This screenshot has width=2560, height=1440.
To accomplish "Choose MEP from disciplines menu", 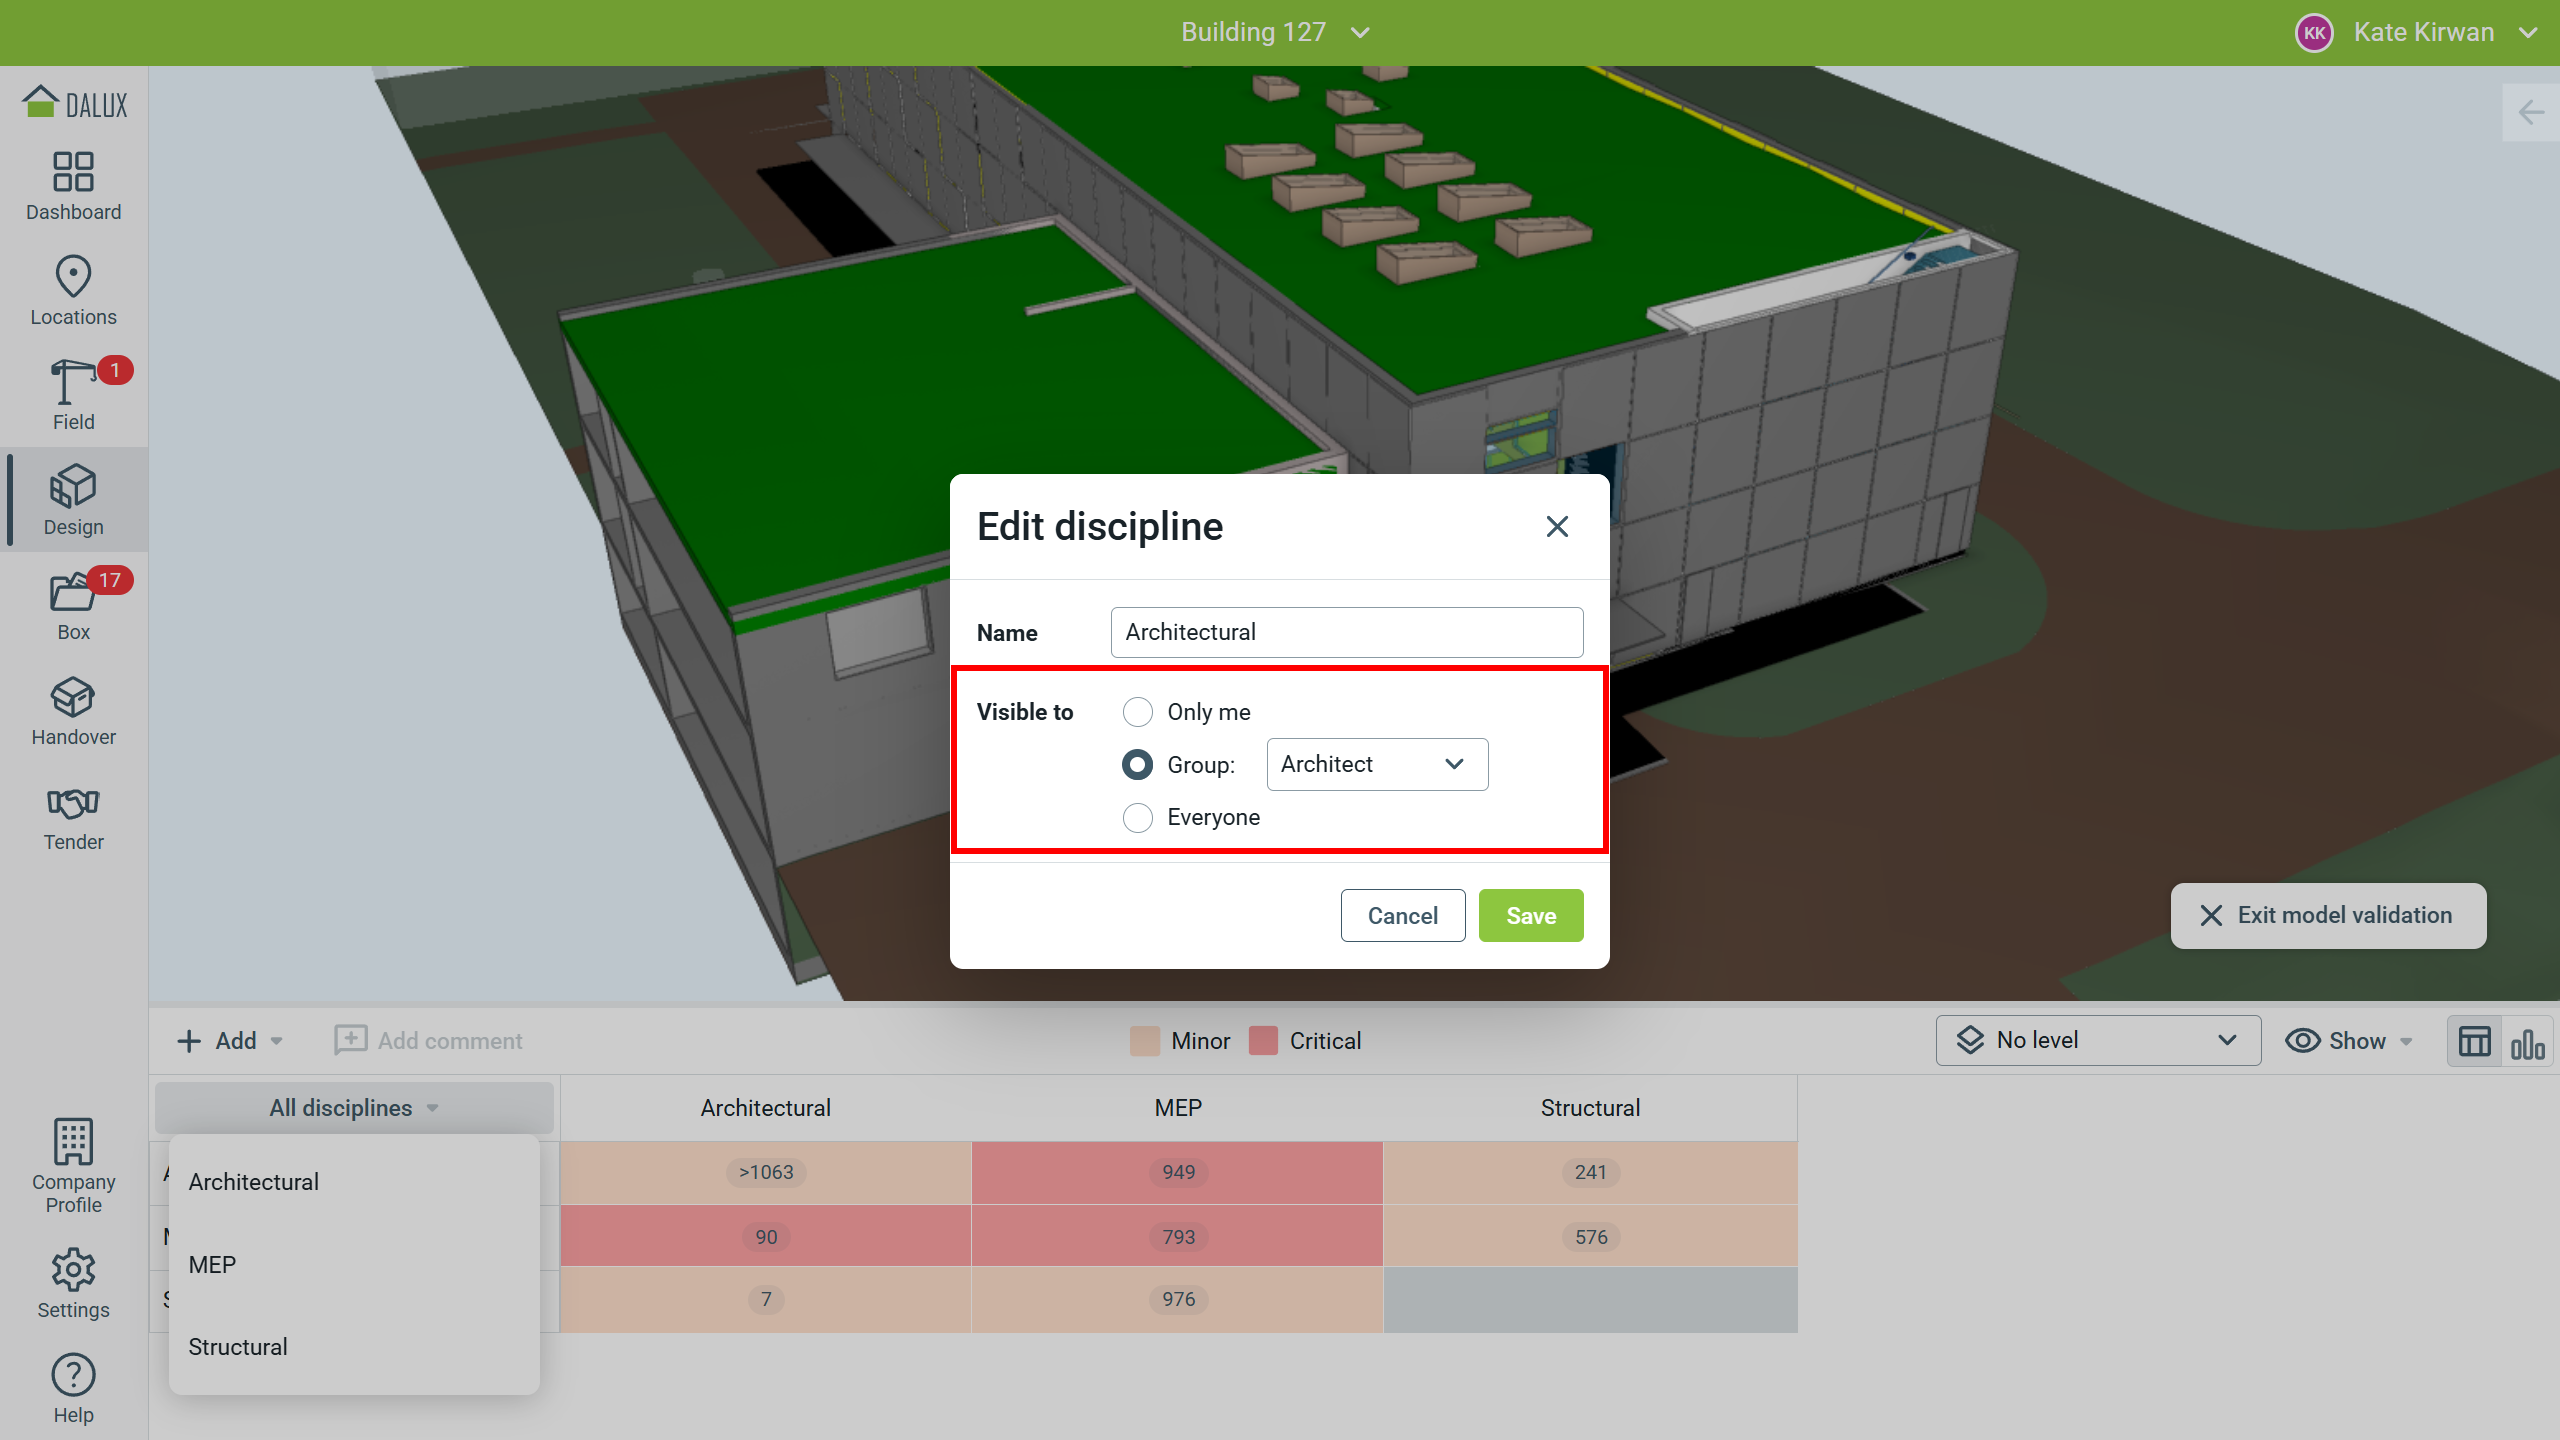I will [x=354, y=1265].
